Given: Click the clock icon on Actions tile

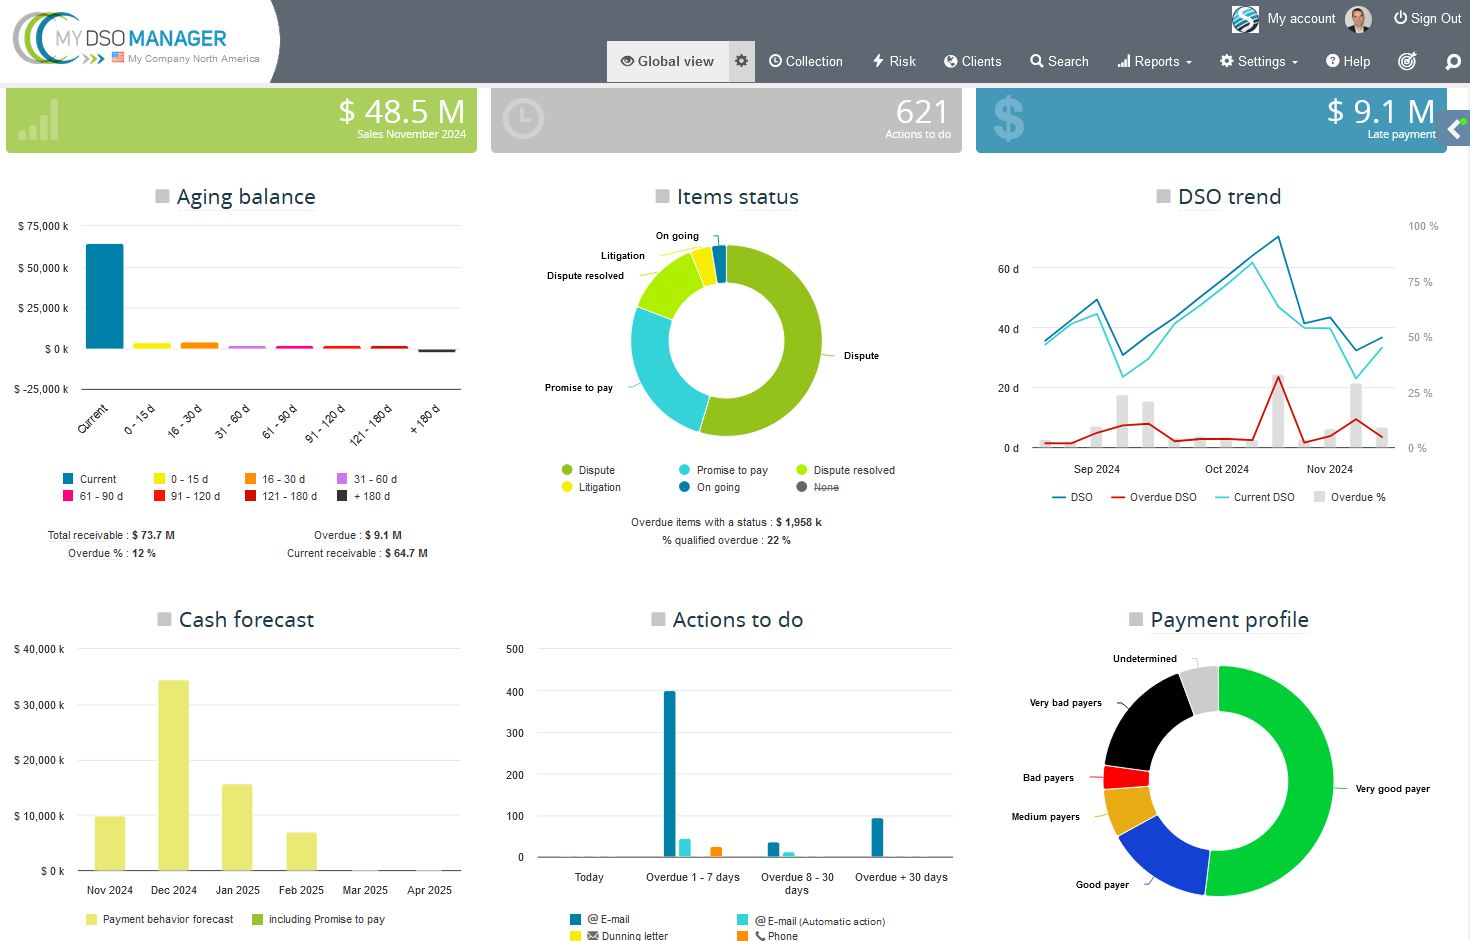Looking at the screenshot, I should tap(523, 119).
